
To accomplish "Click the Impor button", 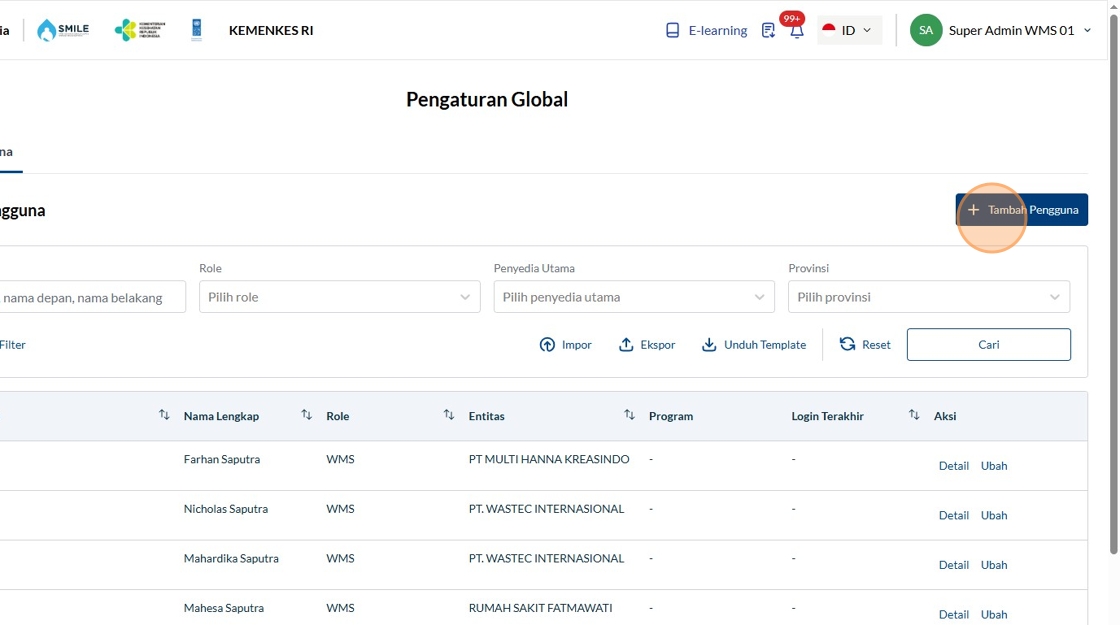I will pyautogui.click(x=566, y=345).
